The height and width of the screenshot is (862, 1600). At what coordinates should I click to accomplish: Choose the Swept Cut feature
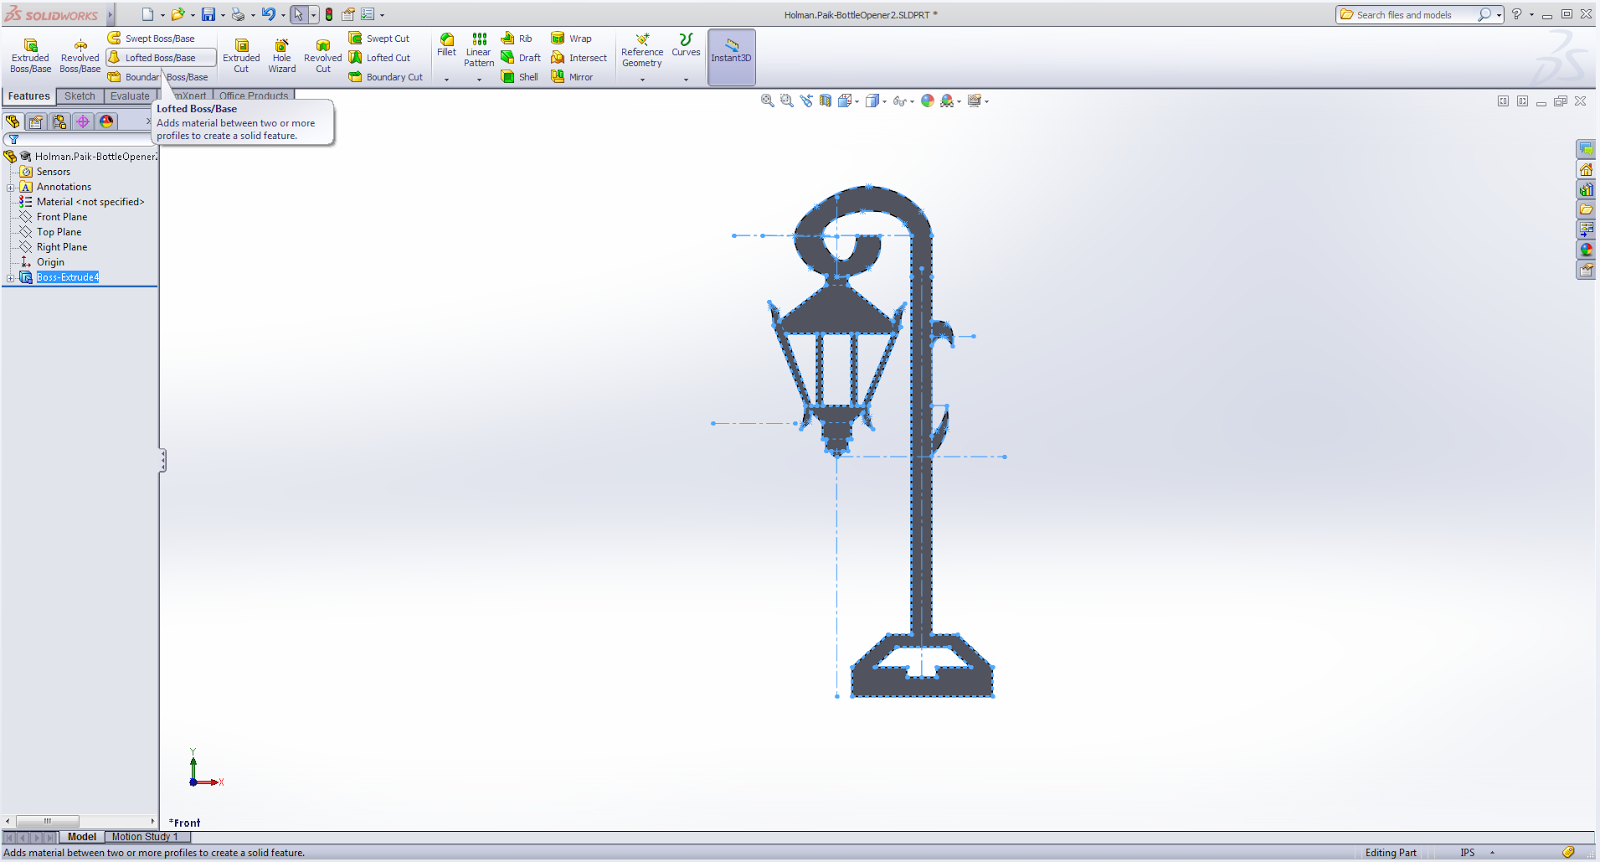point(379,38)
